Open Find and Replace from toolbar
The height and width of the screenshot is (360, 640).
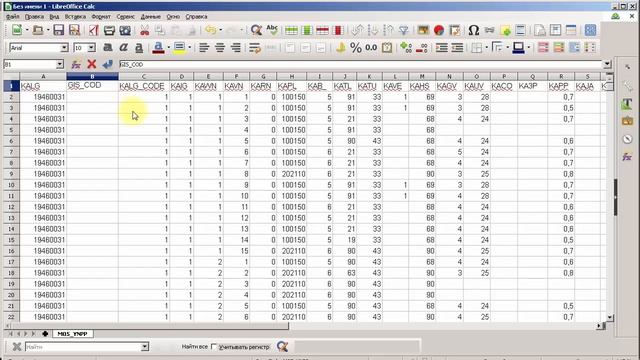(256, 30)
